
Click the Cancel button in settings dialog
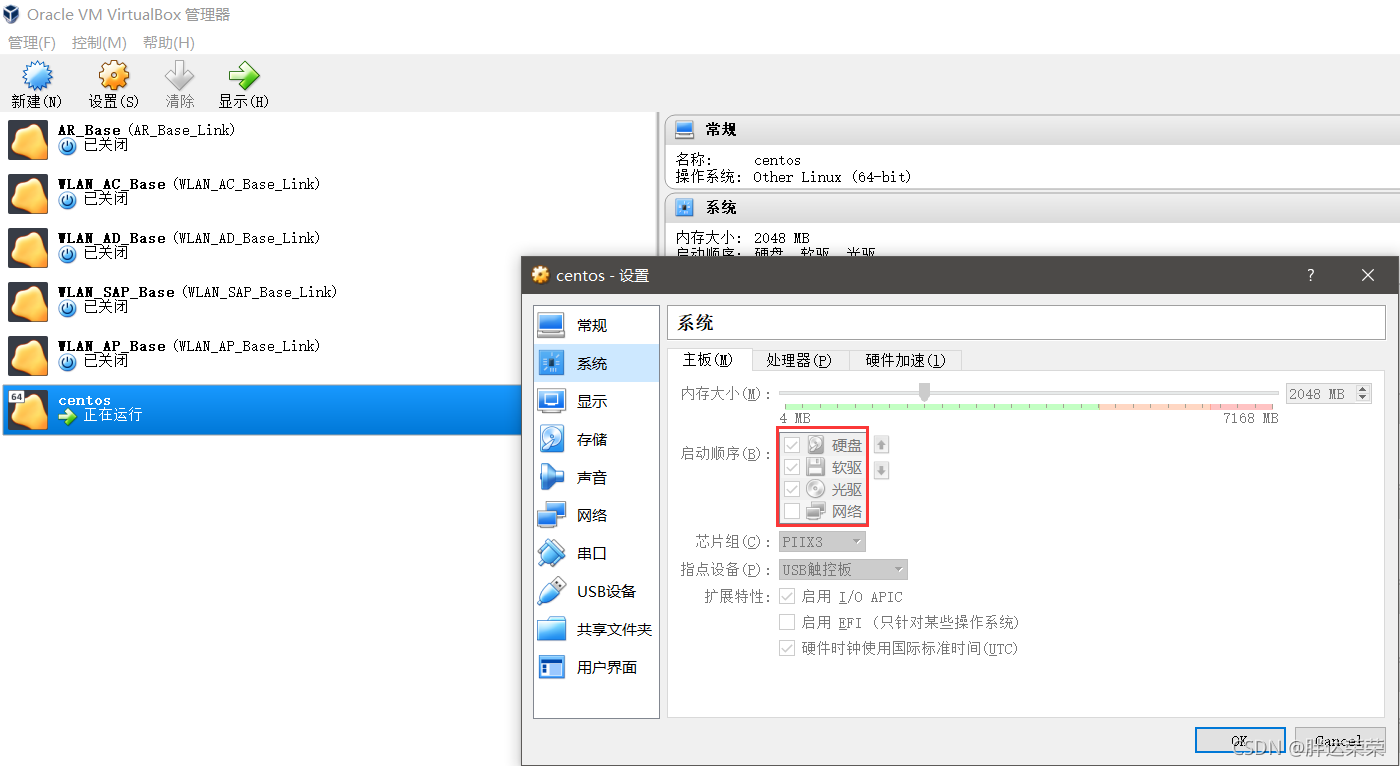[x=1340, y=741]
